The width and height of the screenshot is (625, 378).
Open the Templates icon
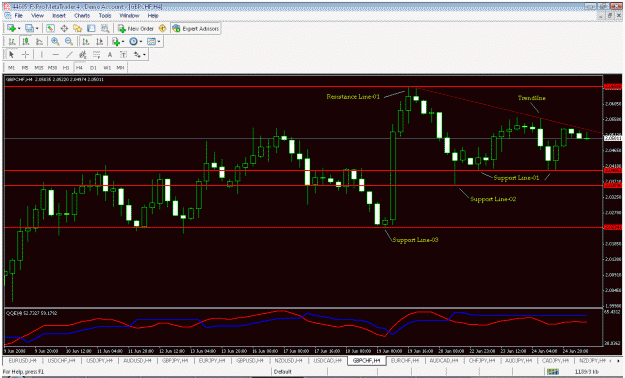pos(151,41)
